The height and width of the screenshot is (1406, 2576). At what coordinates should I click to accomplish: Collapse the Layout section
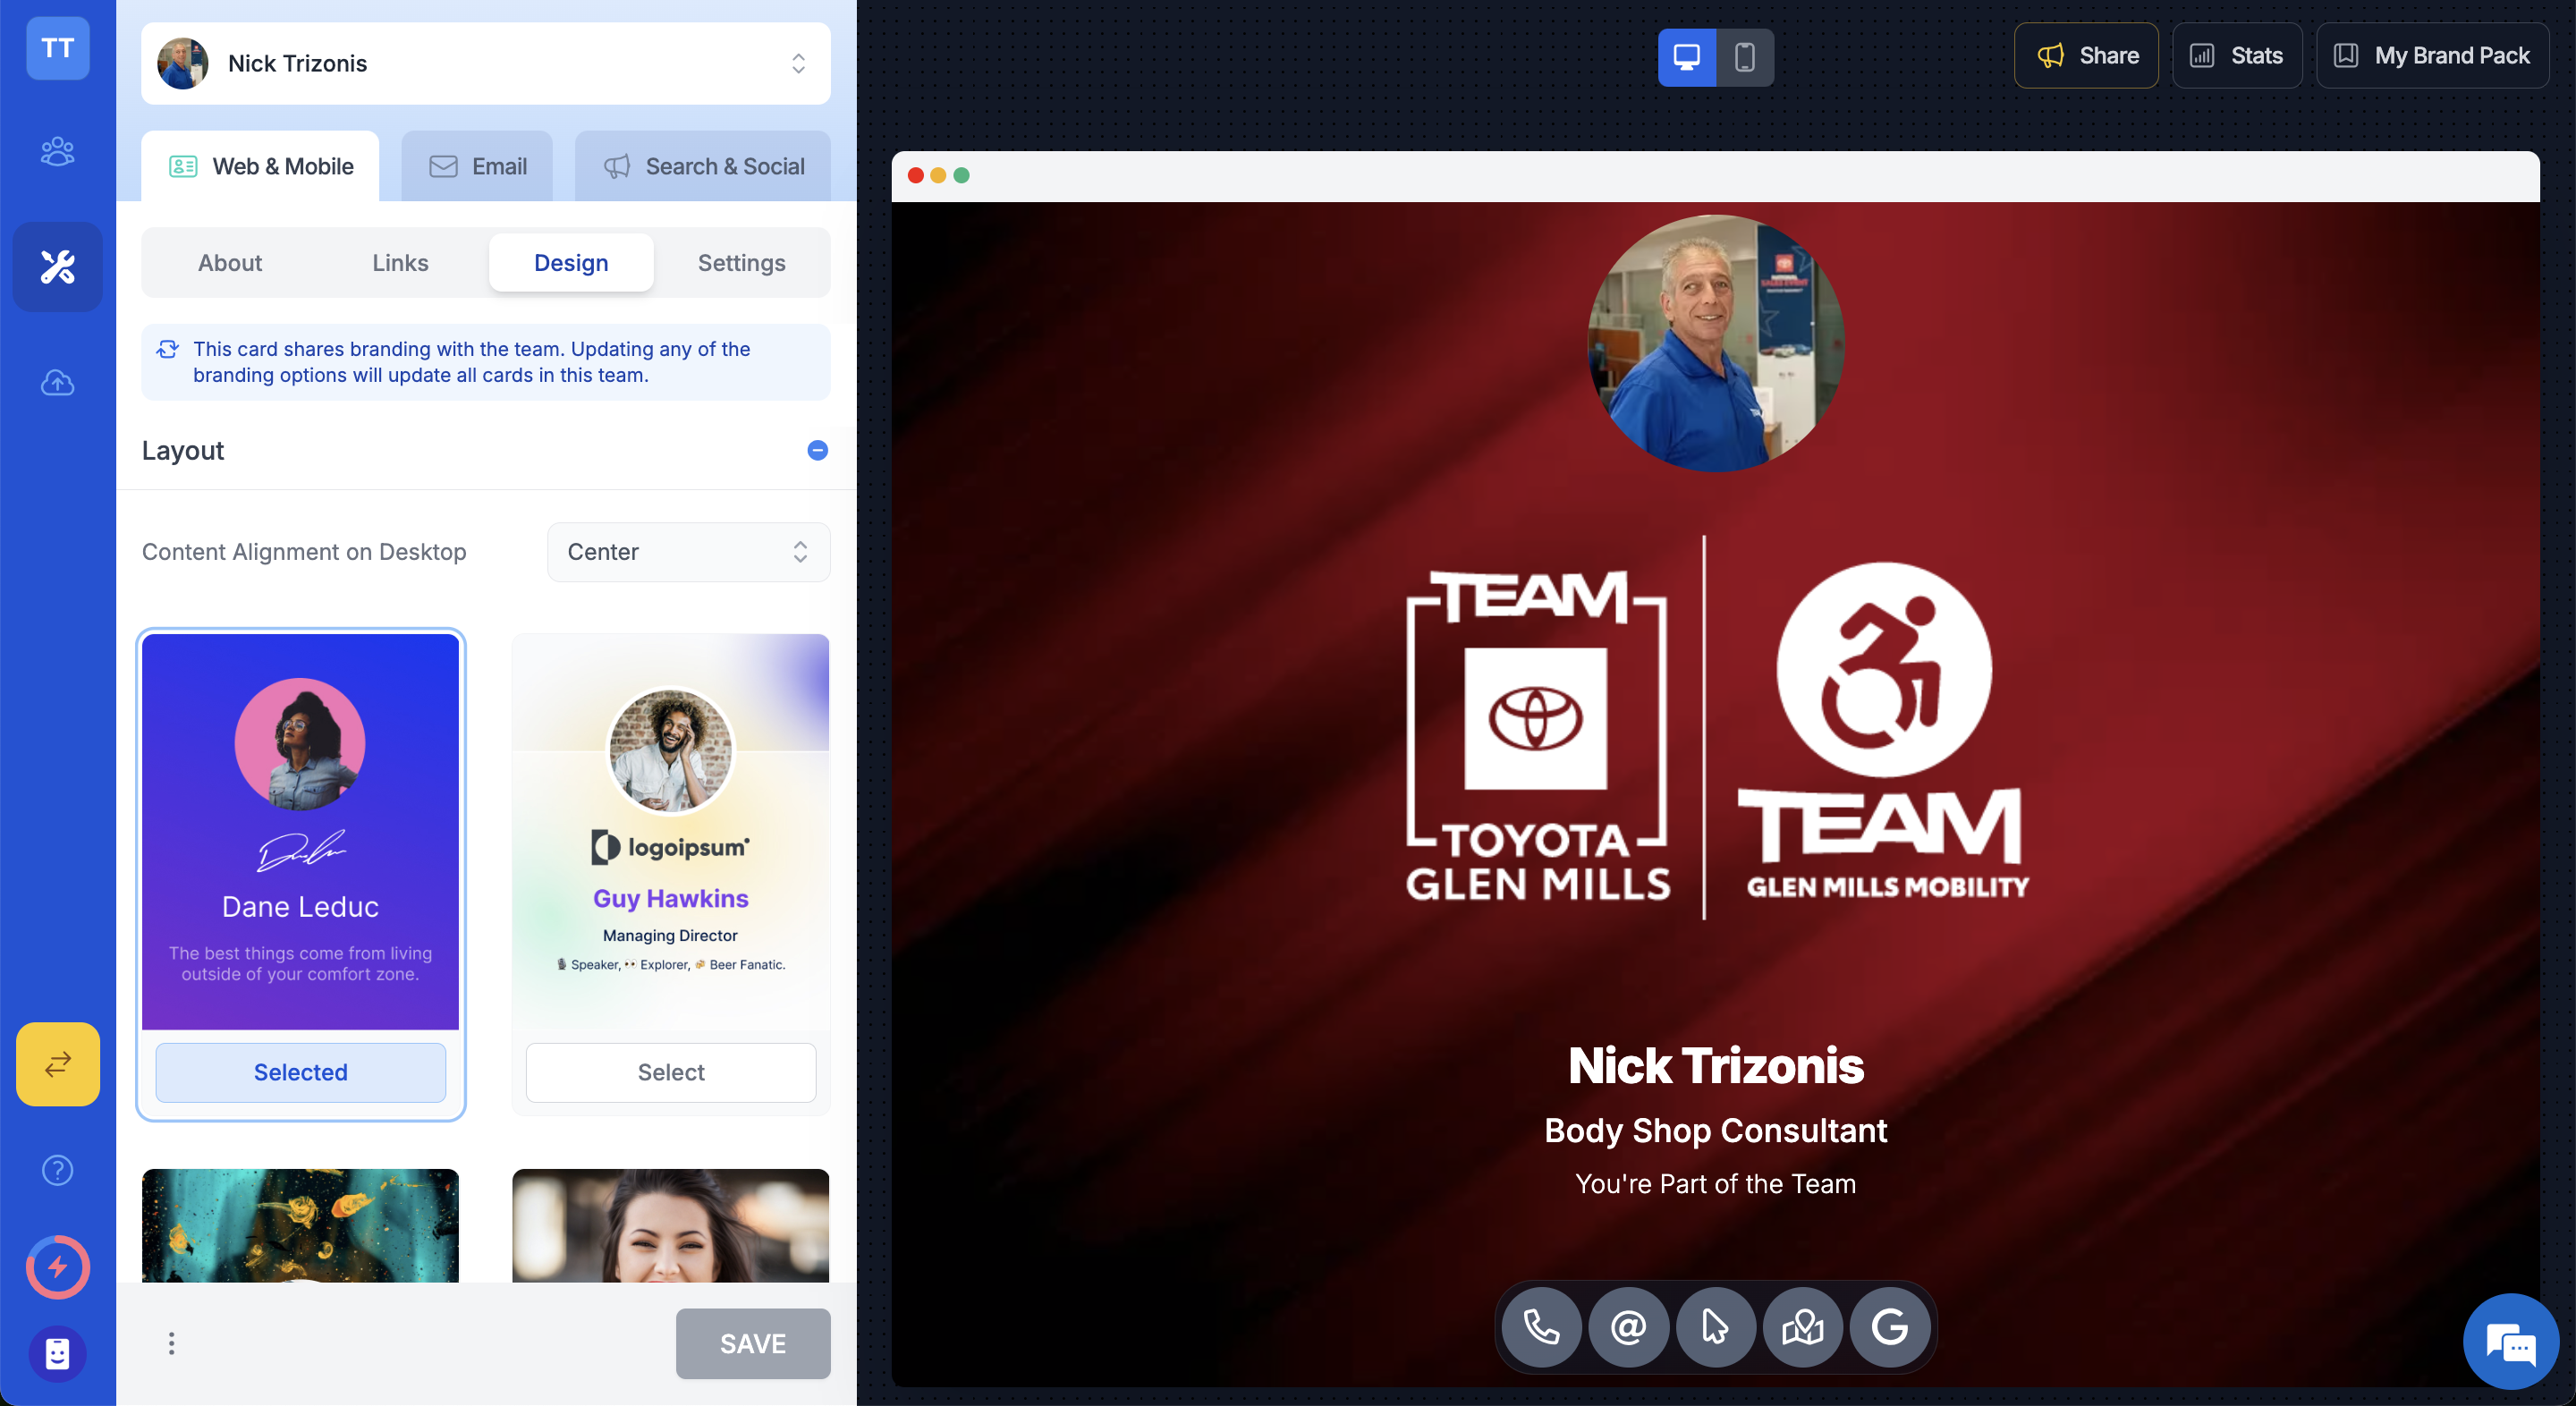pos(817,450)
